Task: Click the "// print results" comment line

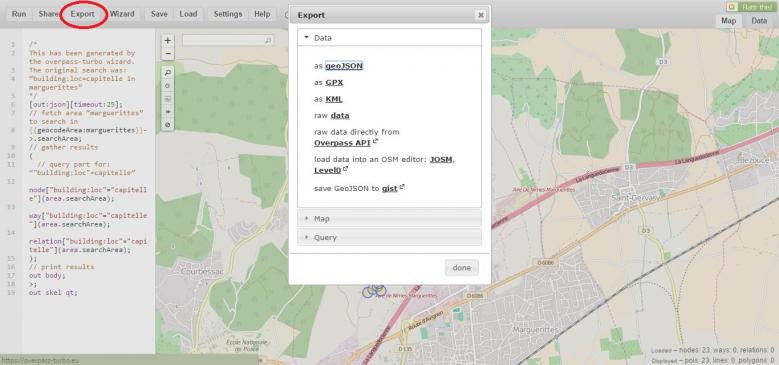Action: click(x=61, y=267)
